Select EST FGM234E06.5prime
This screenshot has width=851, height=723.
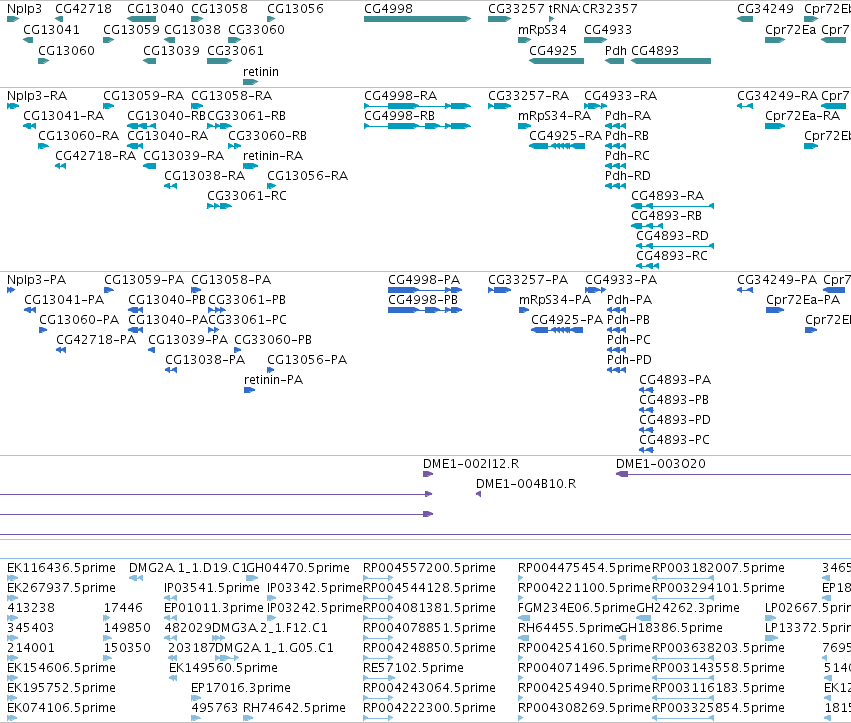point(576,607)
